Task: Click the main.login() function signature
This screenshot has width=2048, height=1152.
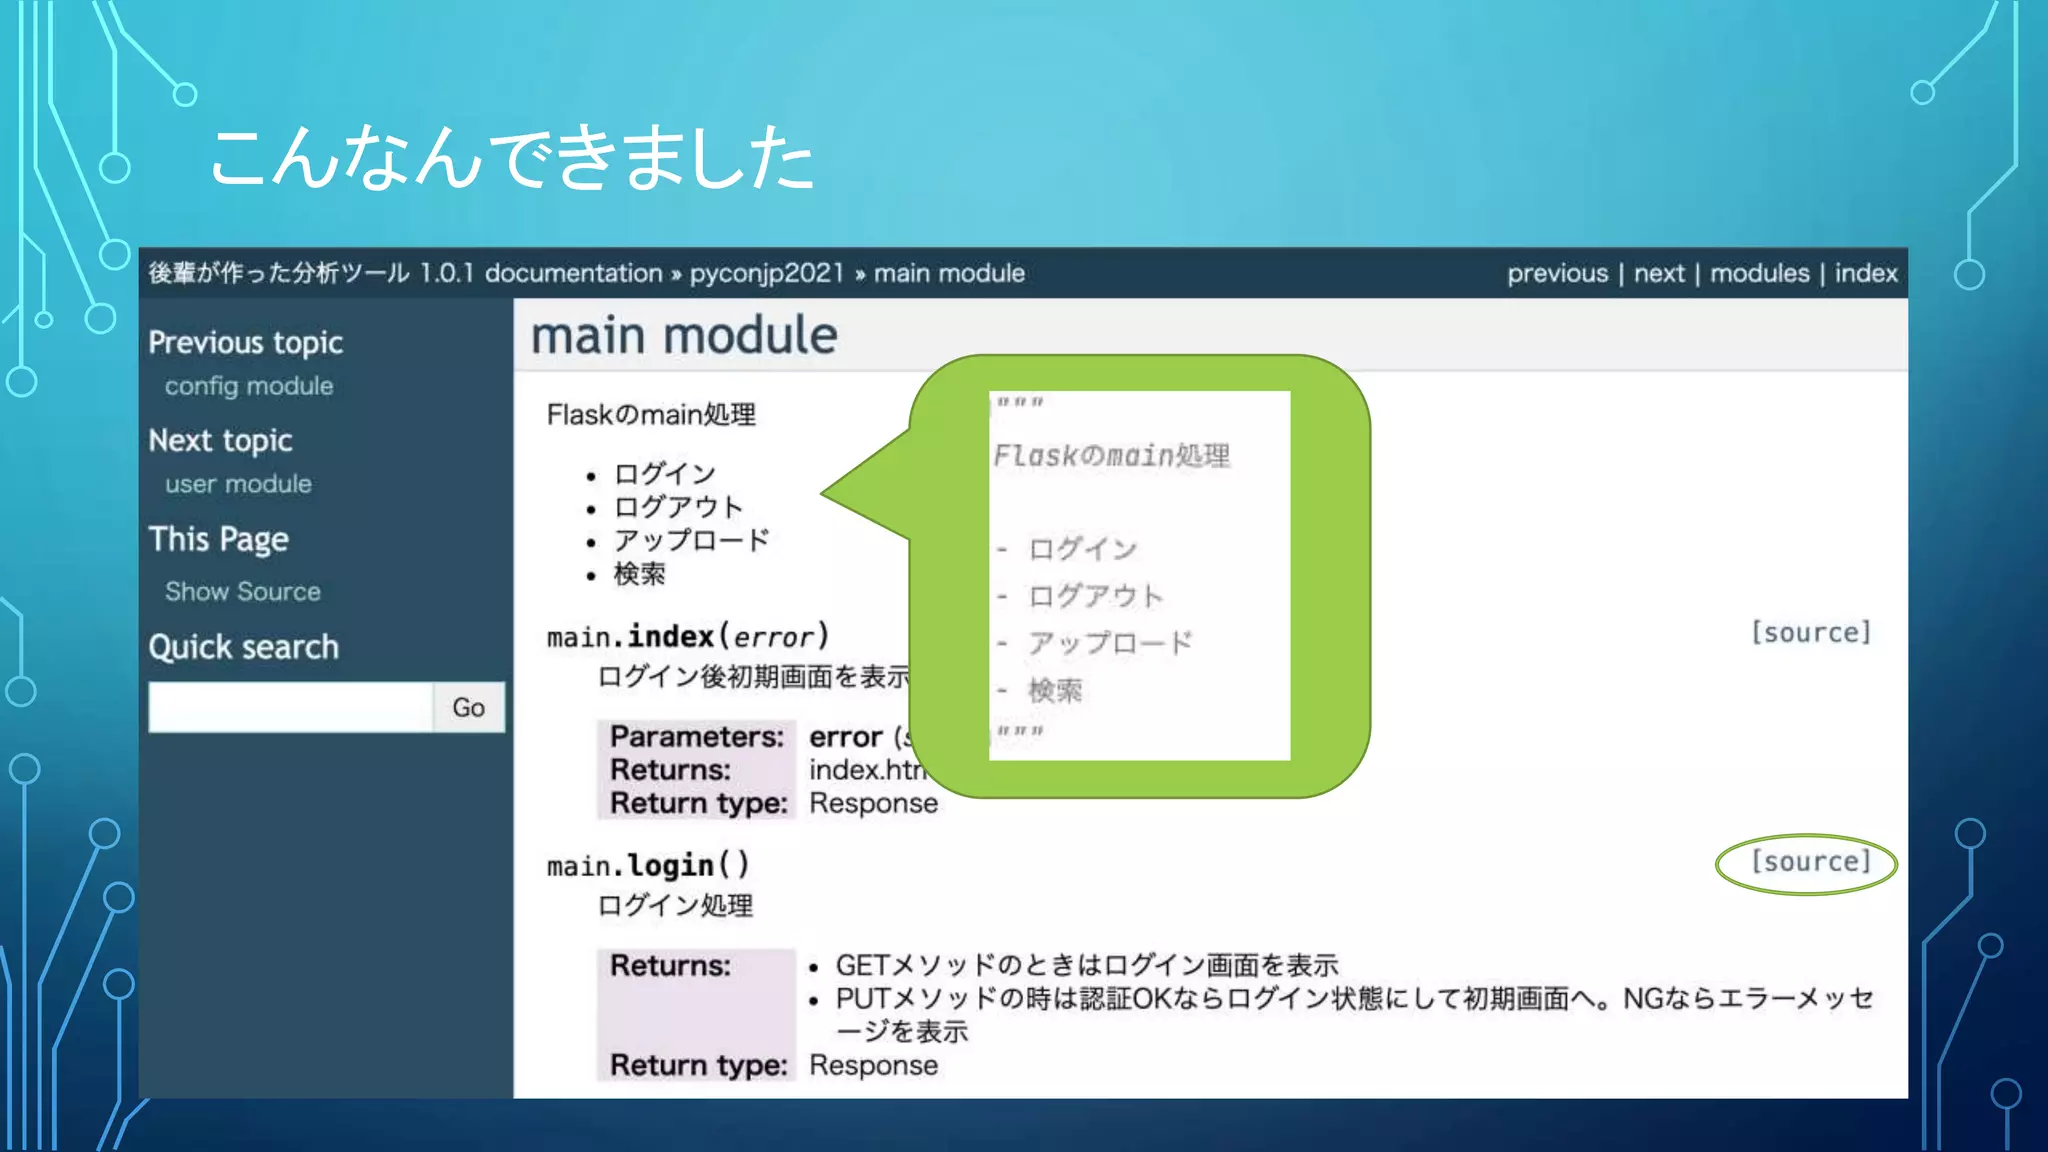Action: point(648,865)
